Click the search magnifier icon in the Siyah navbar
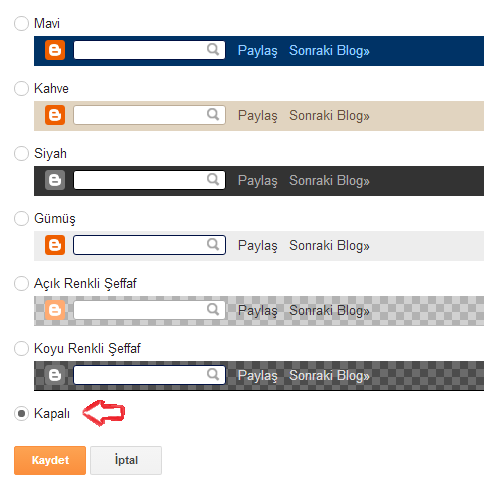The height and width of the screenshot is (488, 497). click(213, 179)
